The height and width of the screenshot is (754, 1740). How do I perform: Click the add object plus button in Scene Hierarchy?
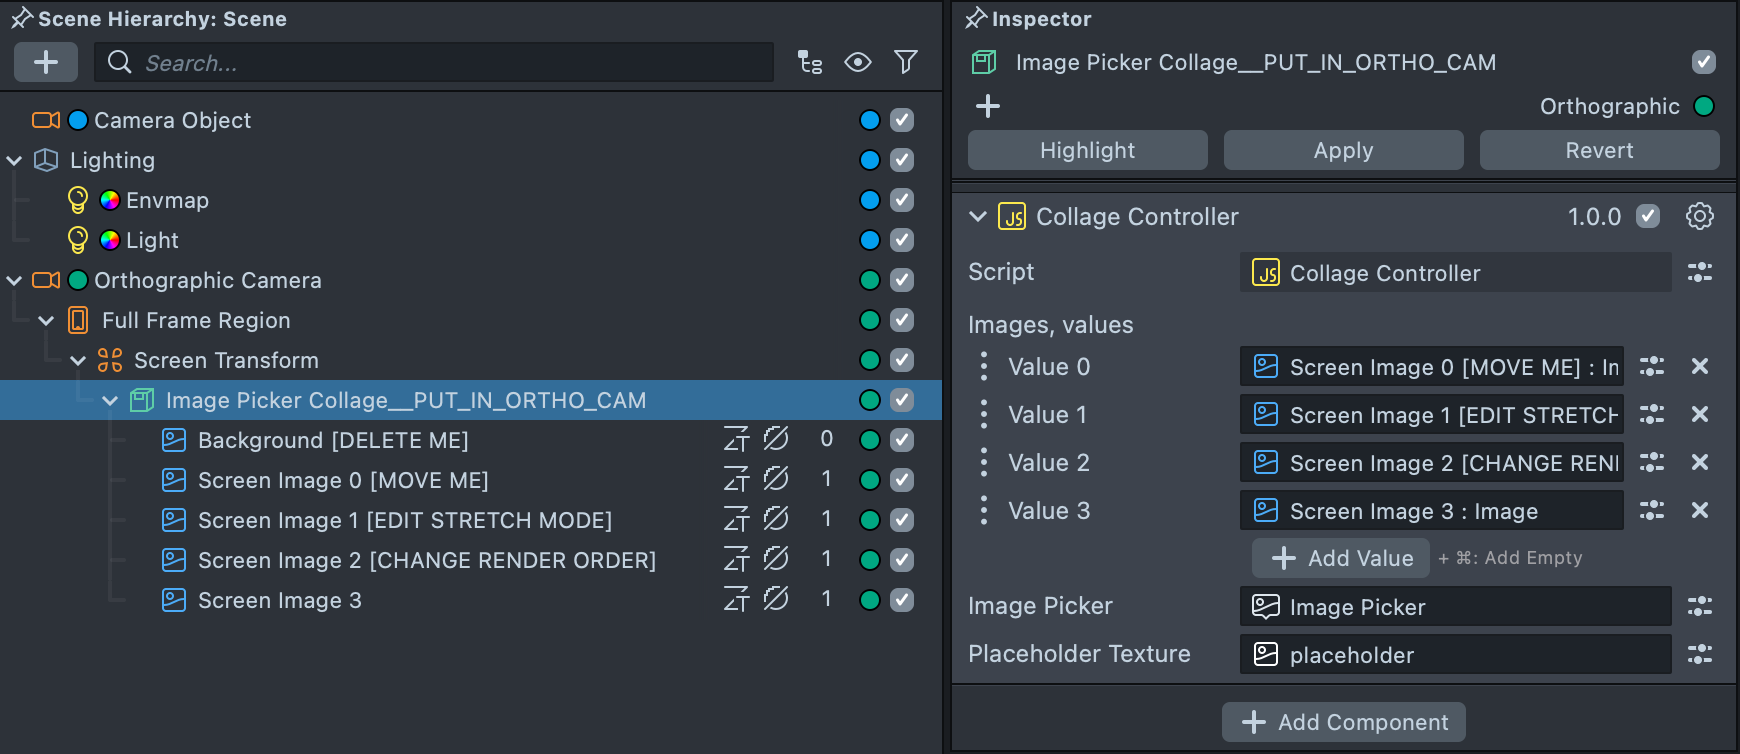coord(46,62)
